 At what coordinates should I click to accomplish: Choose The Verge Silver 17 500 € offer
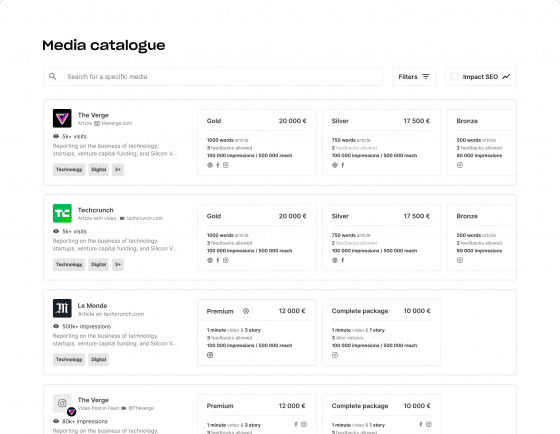click(x=381, y=143)
